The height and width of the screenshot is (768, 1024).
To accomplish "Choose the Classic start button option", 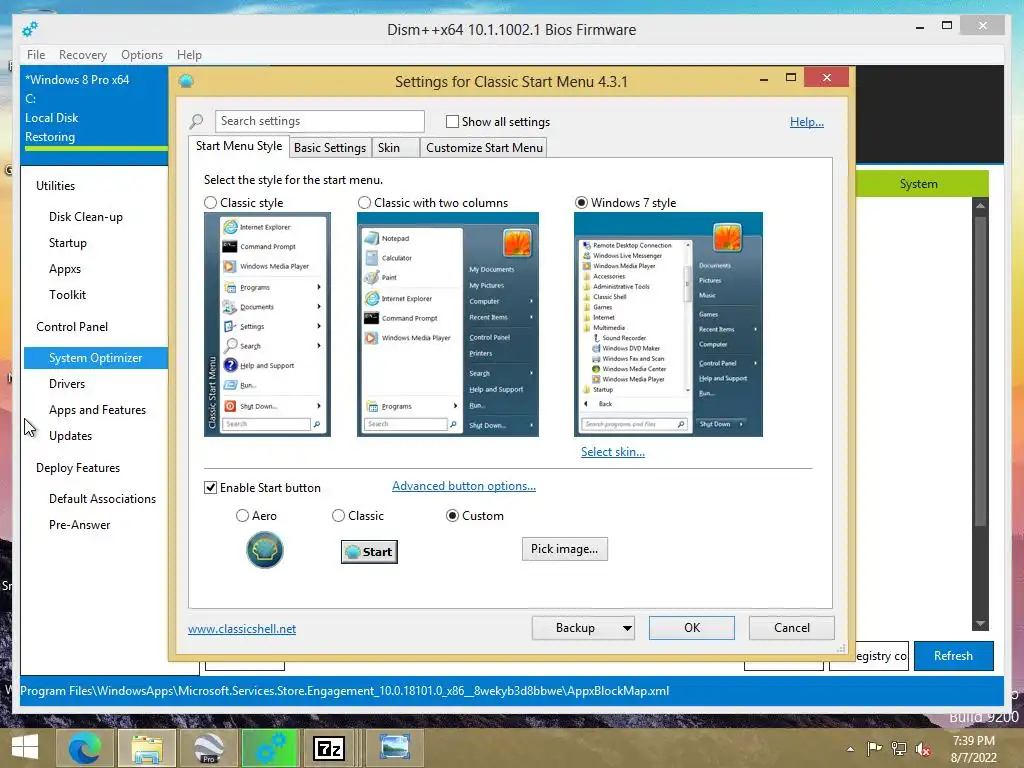I will pos(338,516).
